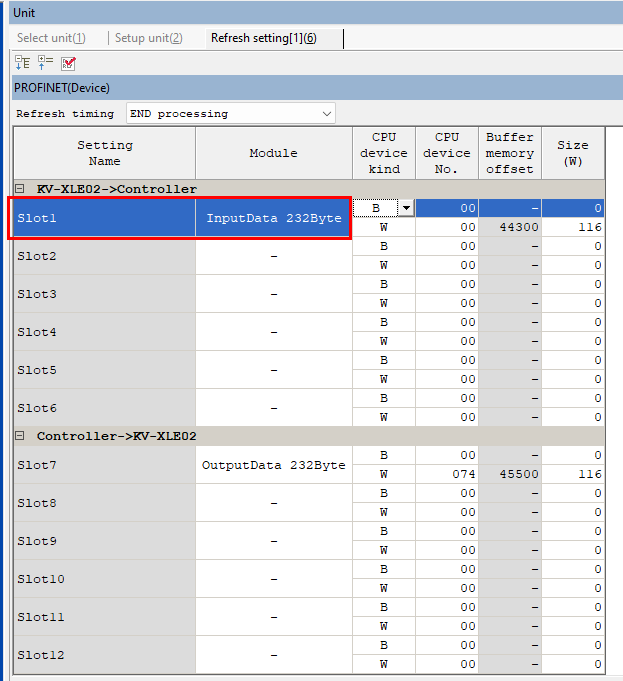Click highlighted CPU device No. 00 in Slot1 B row
The width and height of the screenshot is (623, 681).
[447, 208]
